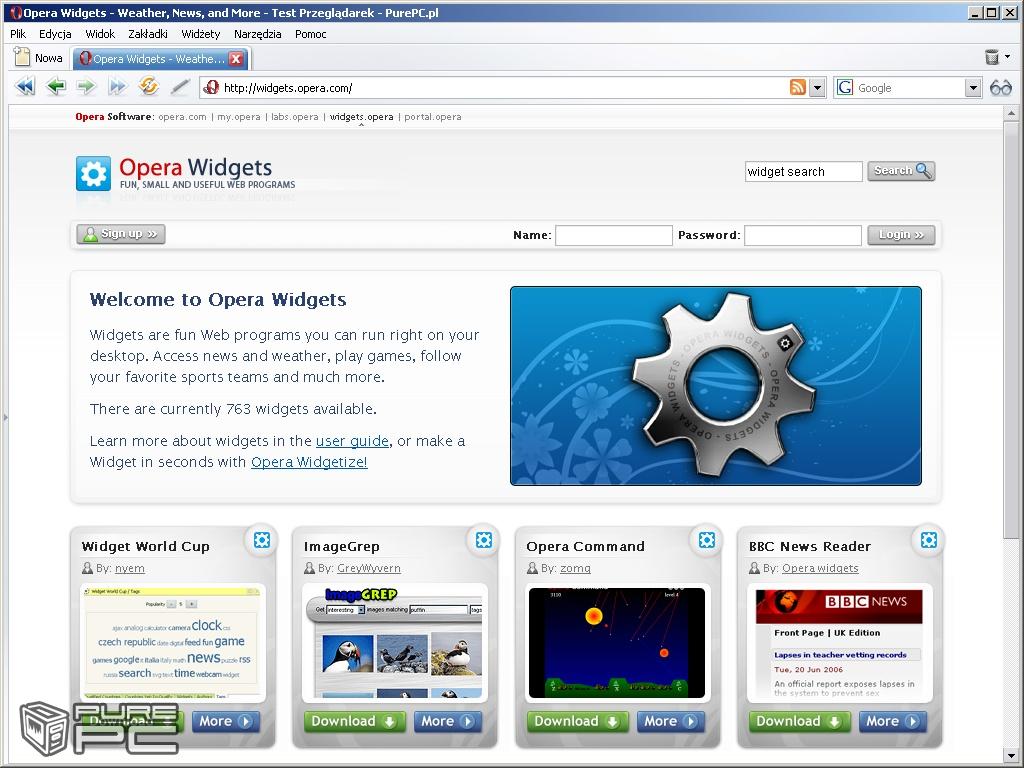1024x768 pixels.
Task: Open the Opera Widgetize! link
Action: 309,462
